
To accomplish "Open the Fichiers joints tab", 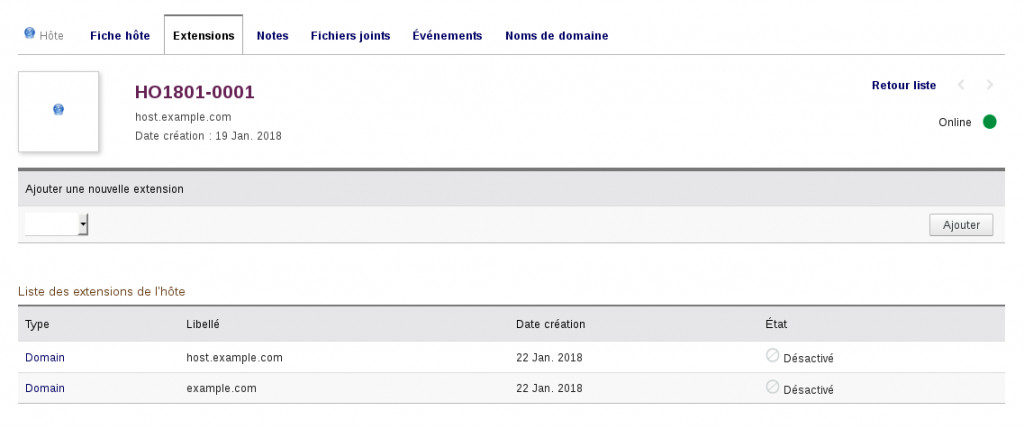I will click(x=350, y=35).
